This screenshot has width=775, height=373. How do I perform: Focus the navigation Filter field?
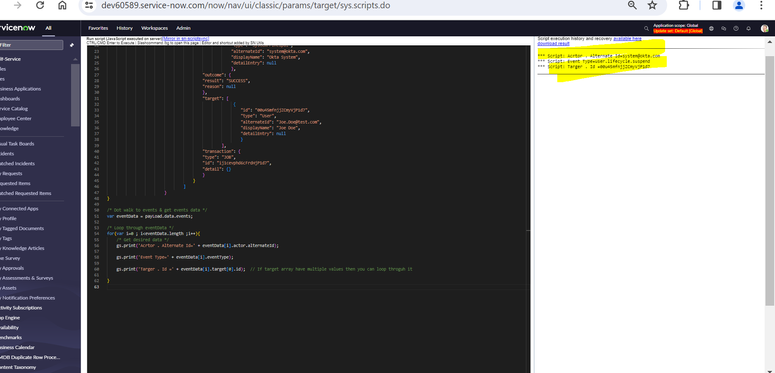tap(32, 45)
